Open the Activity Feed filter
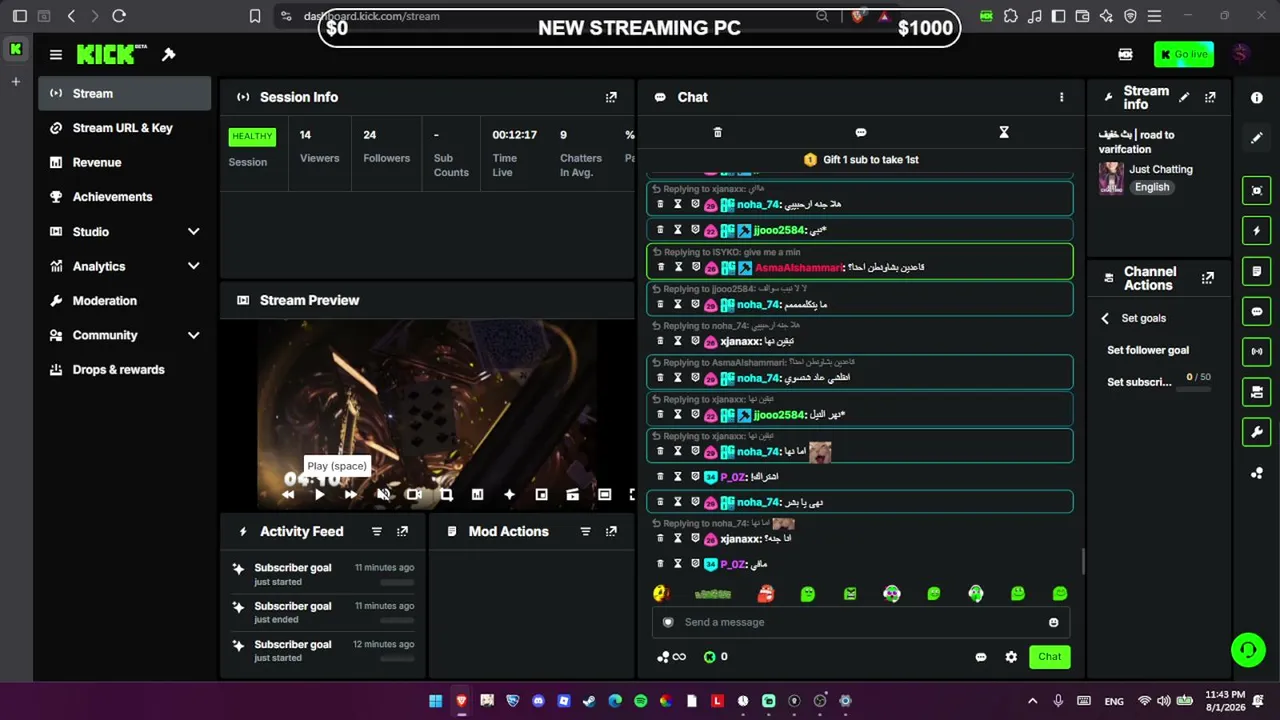Screen dimensions: 1280x720 tap(377, 532)
